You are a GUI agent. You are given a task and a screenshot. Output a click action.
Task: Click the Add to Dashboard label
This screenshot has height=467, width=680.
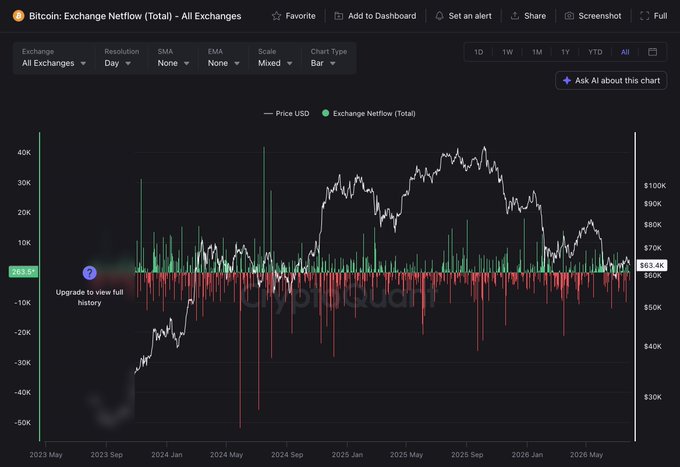point(382,16)
